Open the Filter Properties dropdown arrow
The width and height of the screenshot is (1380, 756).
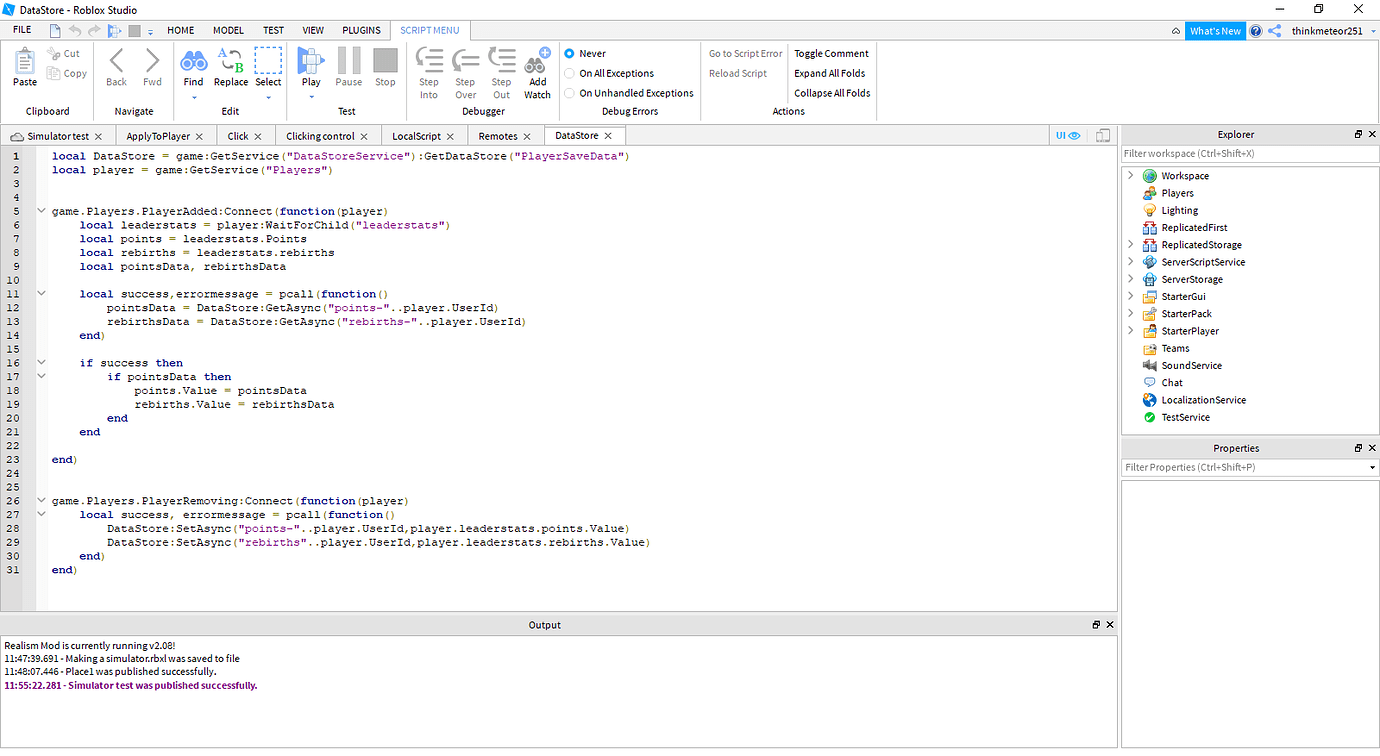(x=1372, y=468)
